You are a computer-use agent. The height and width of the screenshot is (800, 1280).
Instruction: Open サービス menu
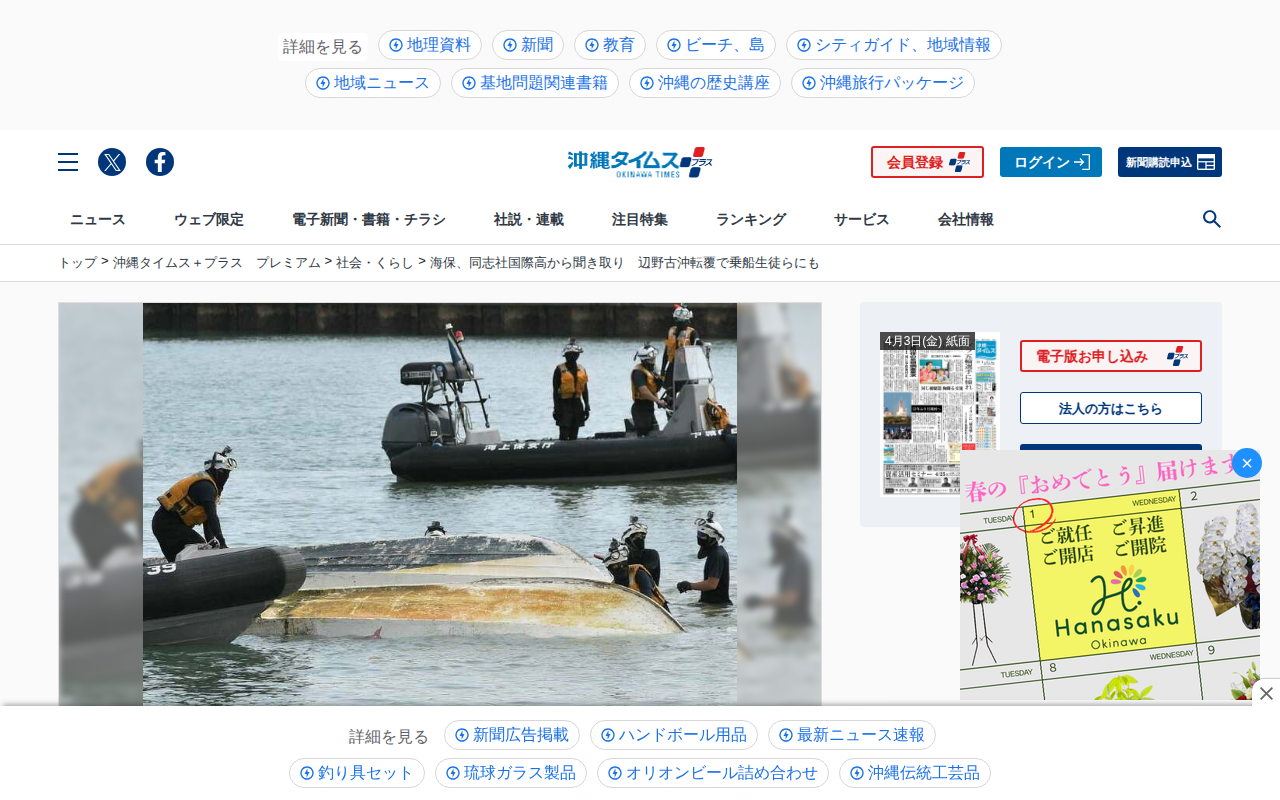862,219
